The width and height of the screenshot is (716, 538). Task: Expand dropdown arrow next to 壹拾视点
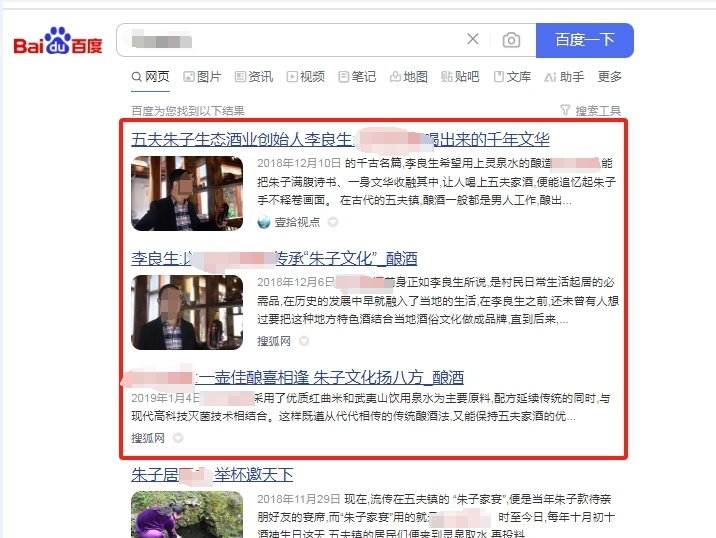pos(333,222)
